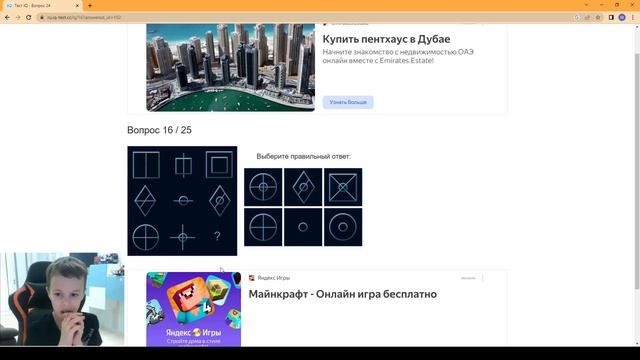
Task: Click the page vertical scrollbar
Action: [x=637, y=171]
